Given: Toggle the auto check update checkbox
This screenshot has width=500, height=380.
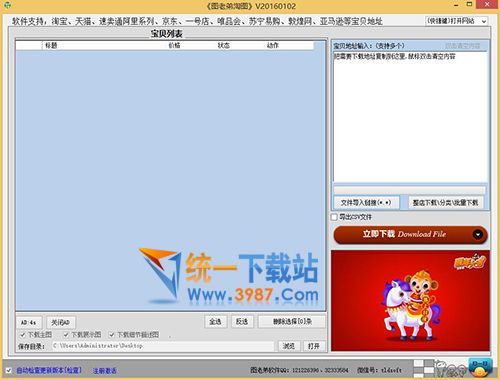Looking at the screenshot, I should click(x=9, y=370).
